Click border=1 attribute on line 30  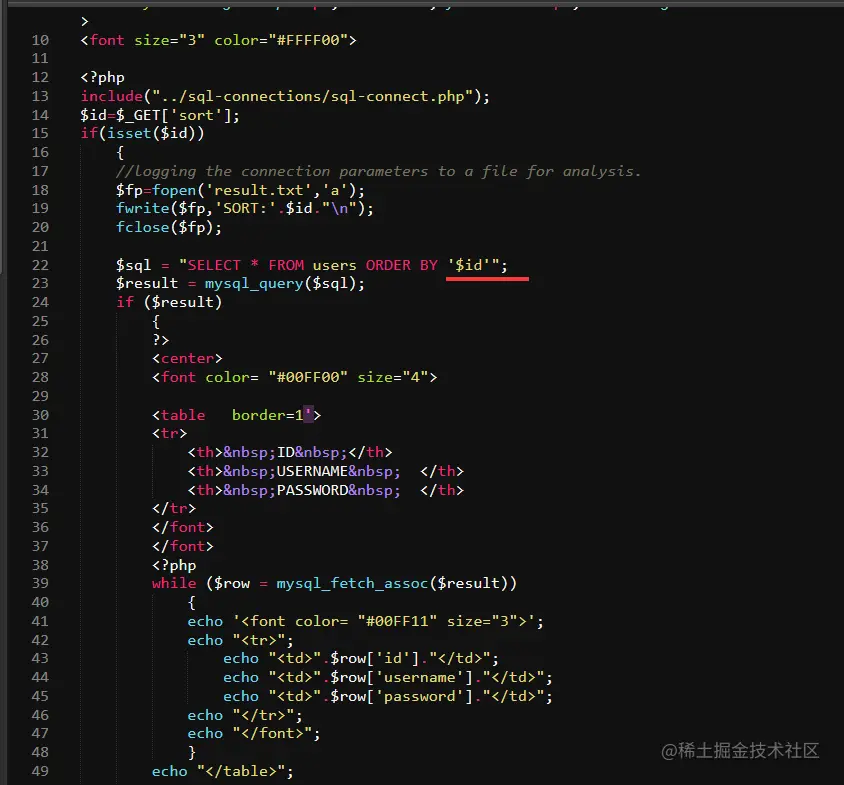(268, 415)
